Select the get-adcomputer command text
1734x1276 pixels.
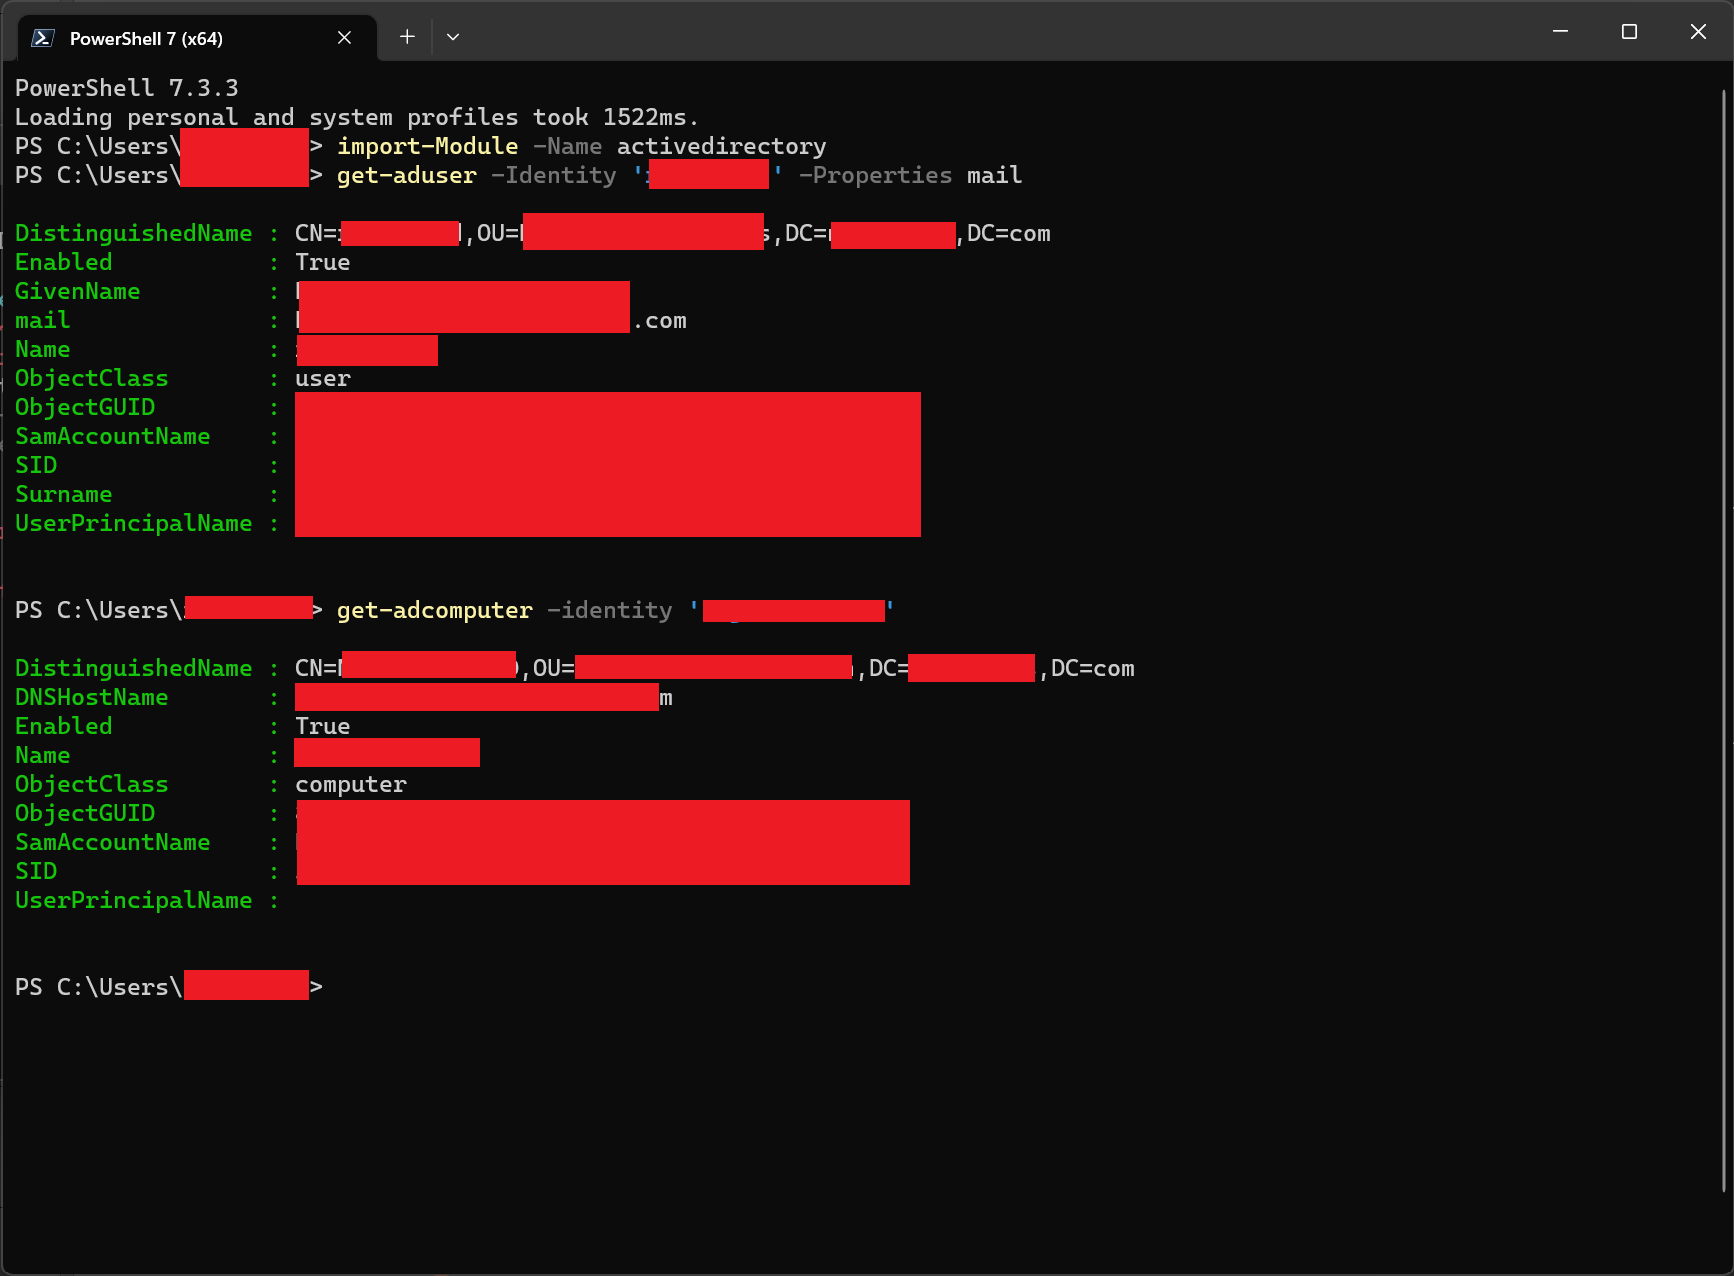point(434,610)
